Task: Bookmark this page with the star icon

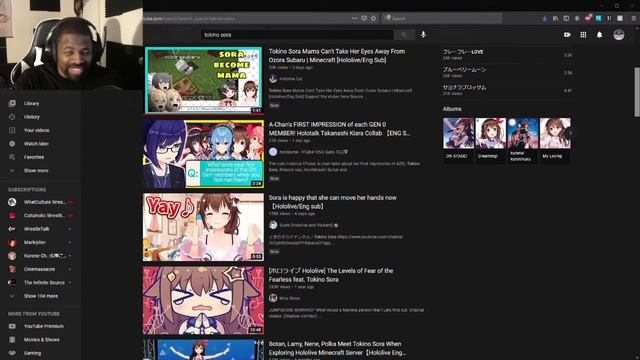Action: point(373,18)
